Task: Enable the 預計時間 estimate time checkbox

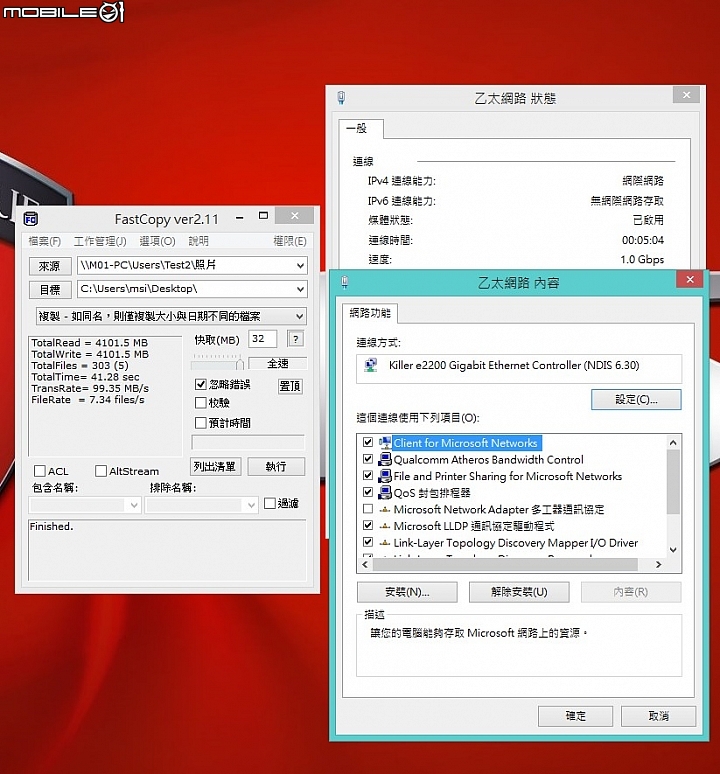Action: 200,423
